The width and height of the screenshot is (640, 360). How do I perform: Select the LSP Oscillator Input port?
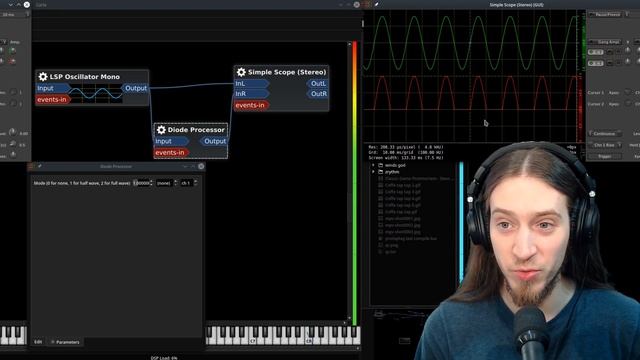pos(52,88)
